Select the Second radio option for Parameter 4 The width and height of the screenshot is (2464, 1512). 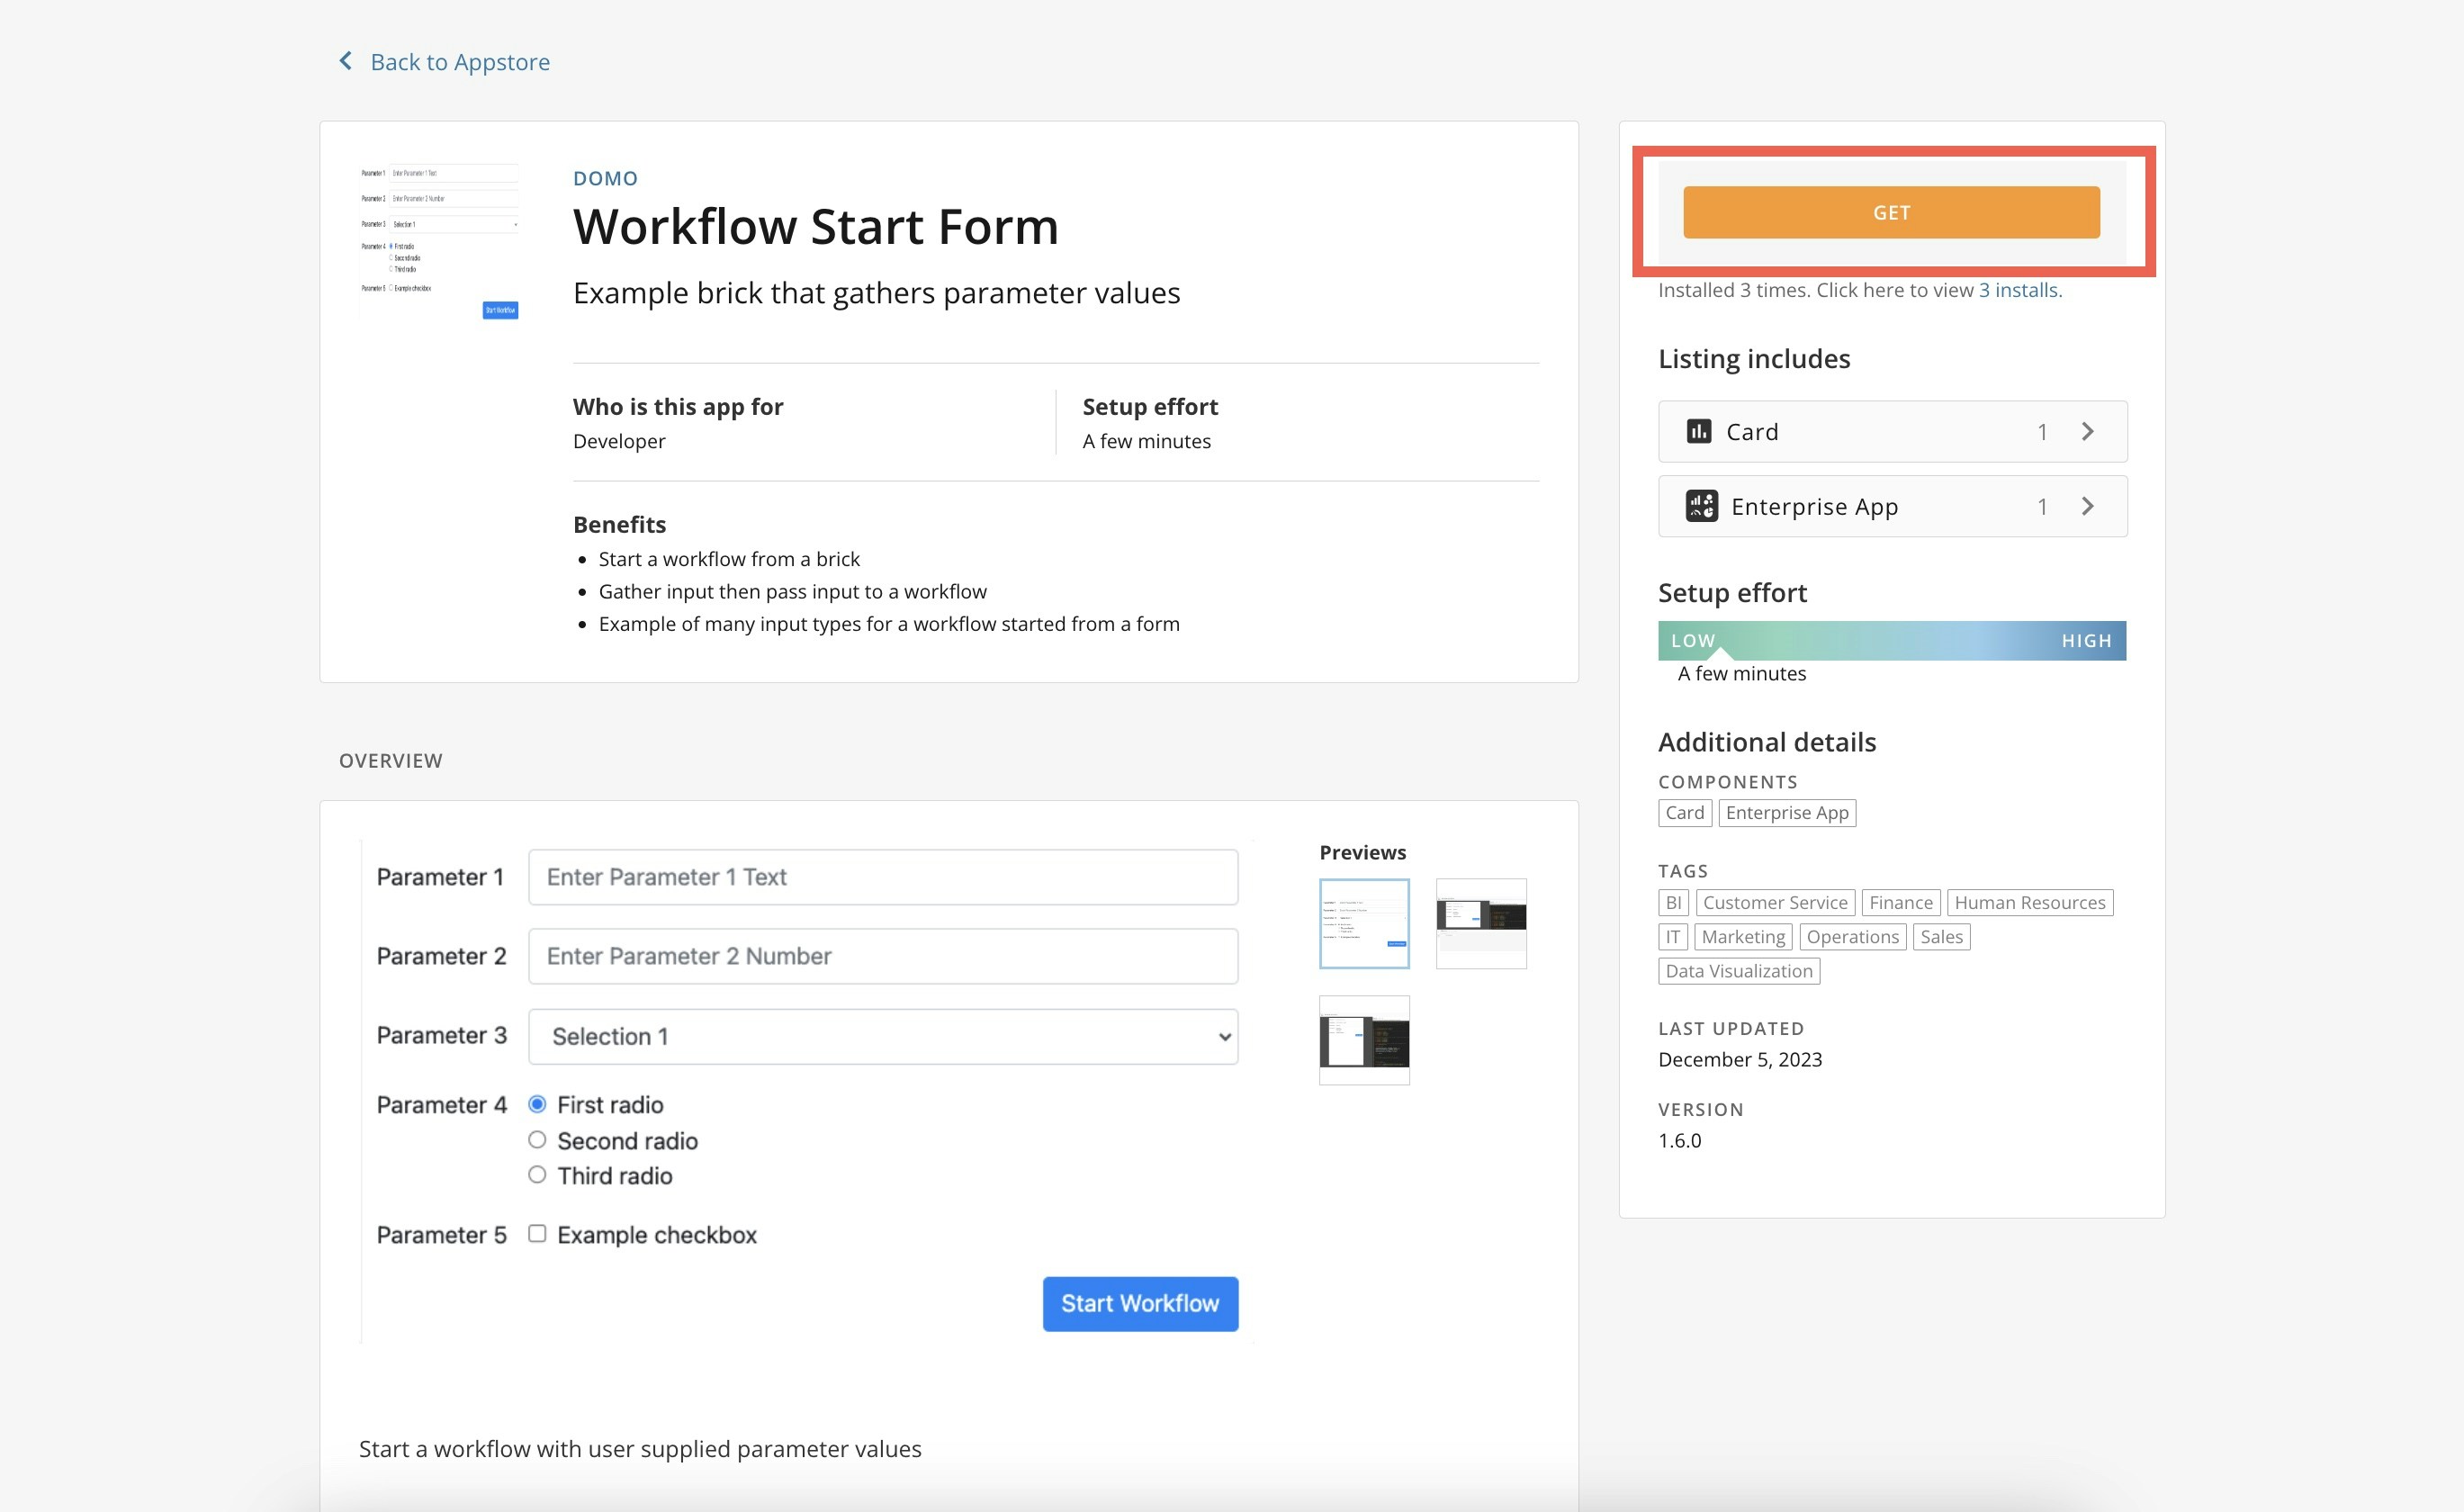(x=537, y=1139)
